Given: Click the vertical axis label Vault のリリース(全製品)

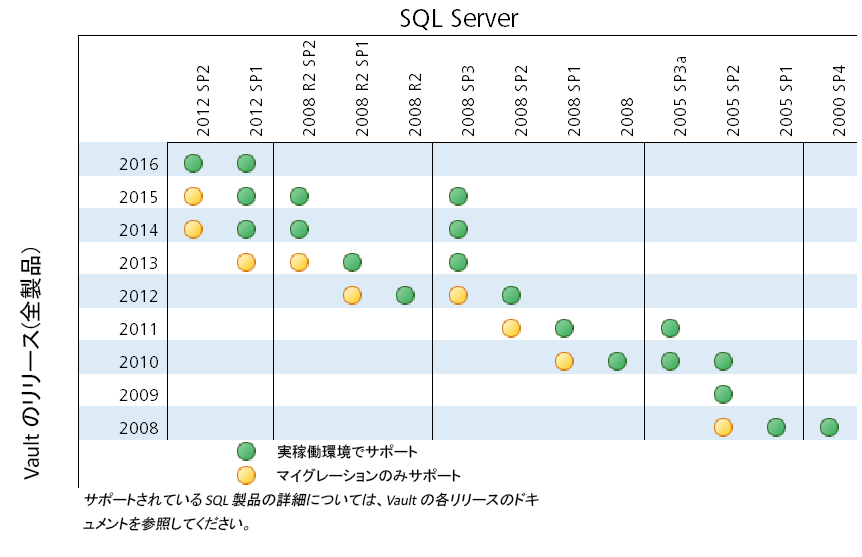Looking at the screenshot, I should 31,363.
